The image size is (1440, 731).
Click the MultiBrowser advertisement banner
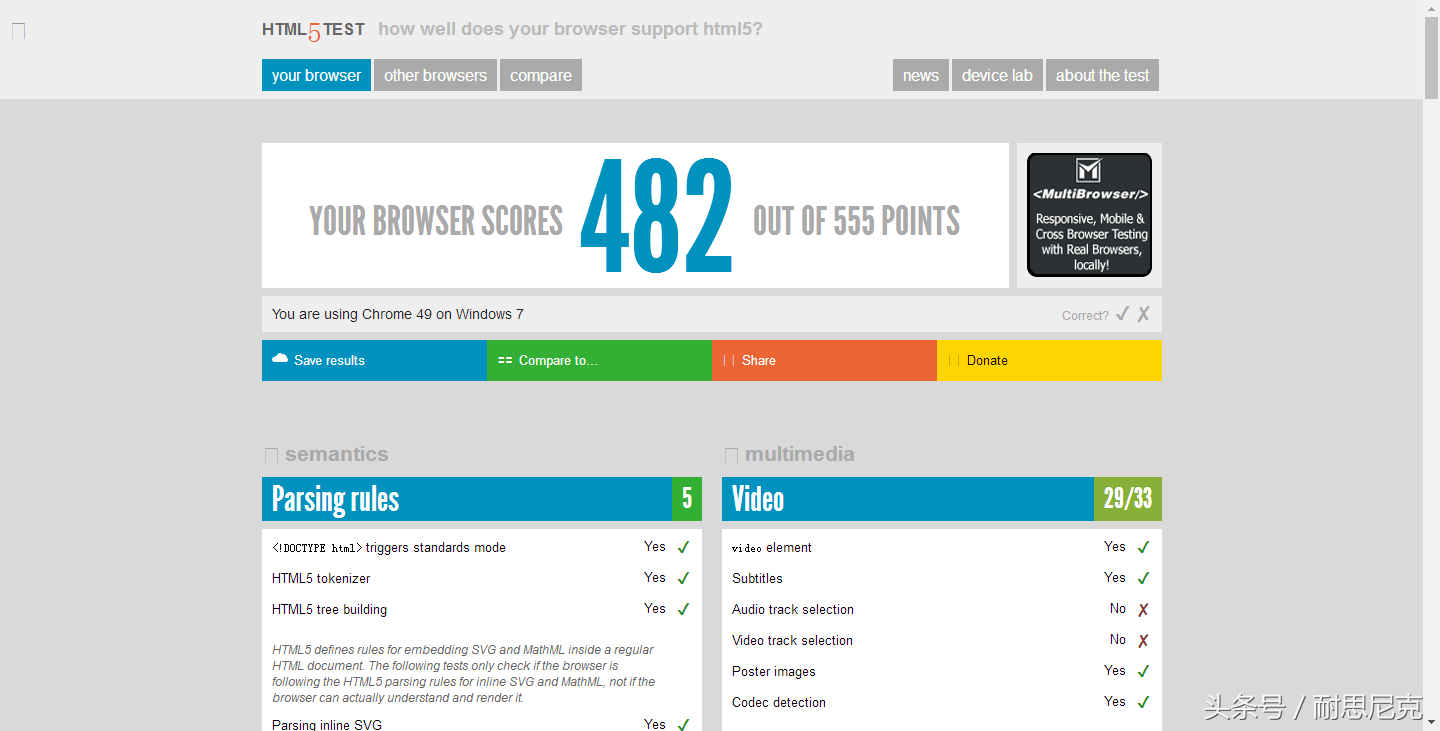[x=1089, y=215]
